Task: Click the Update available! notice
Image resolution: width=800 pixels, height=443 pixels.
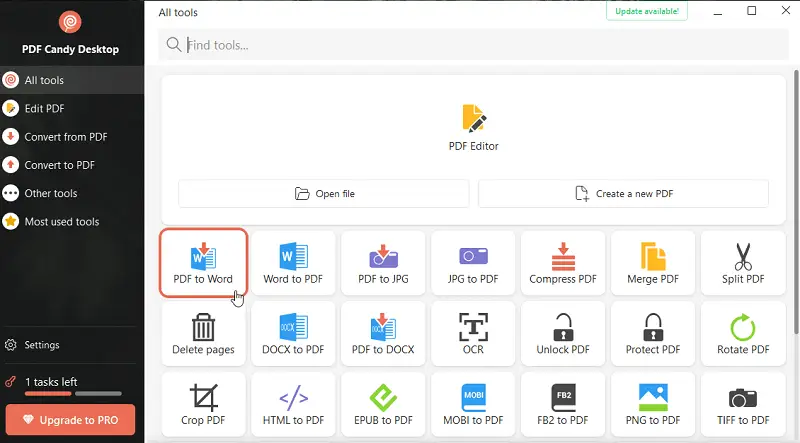Action: (647, 11)
